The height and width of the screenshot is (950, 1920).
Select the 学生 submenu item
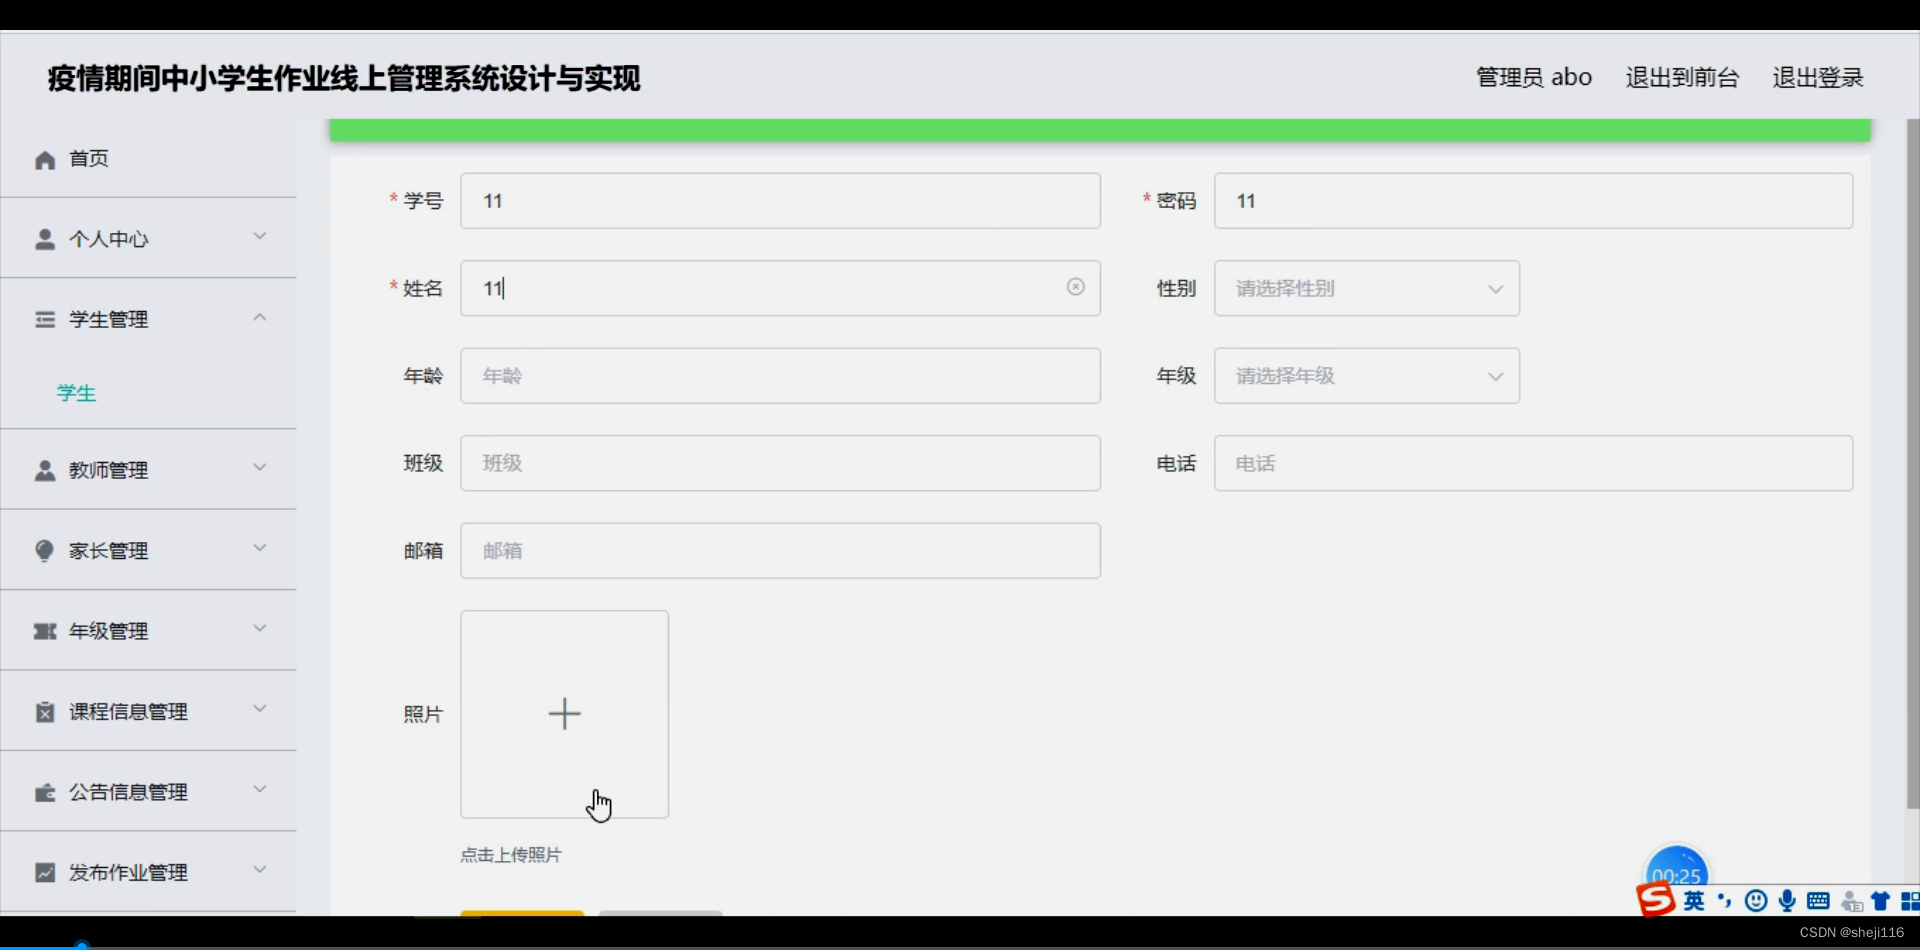pyautogui.click(x=76, y=392)
